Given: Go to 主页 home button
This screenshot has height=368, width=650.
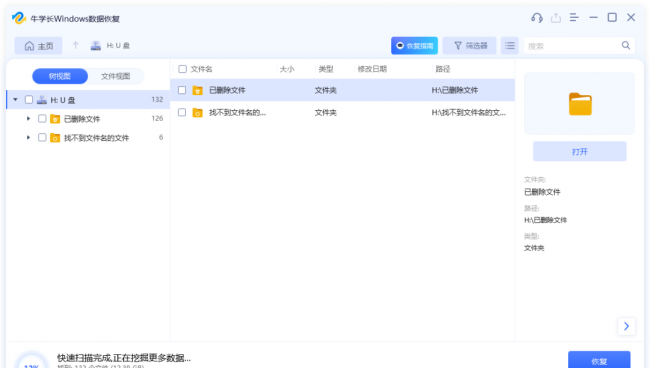Looking at the screenshot, I should coord(39,46).
